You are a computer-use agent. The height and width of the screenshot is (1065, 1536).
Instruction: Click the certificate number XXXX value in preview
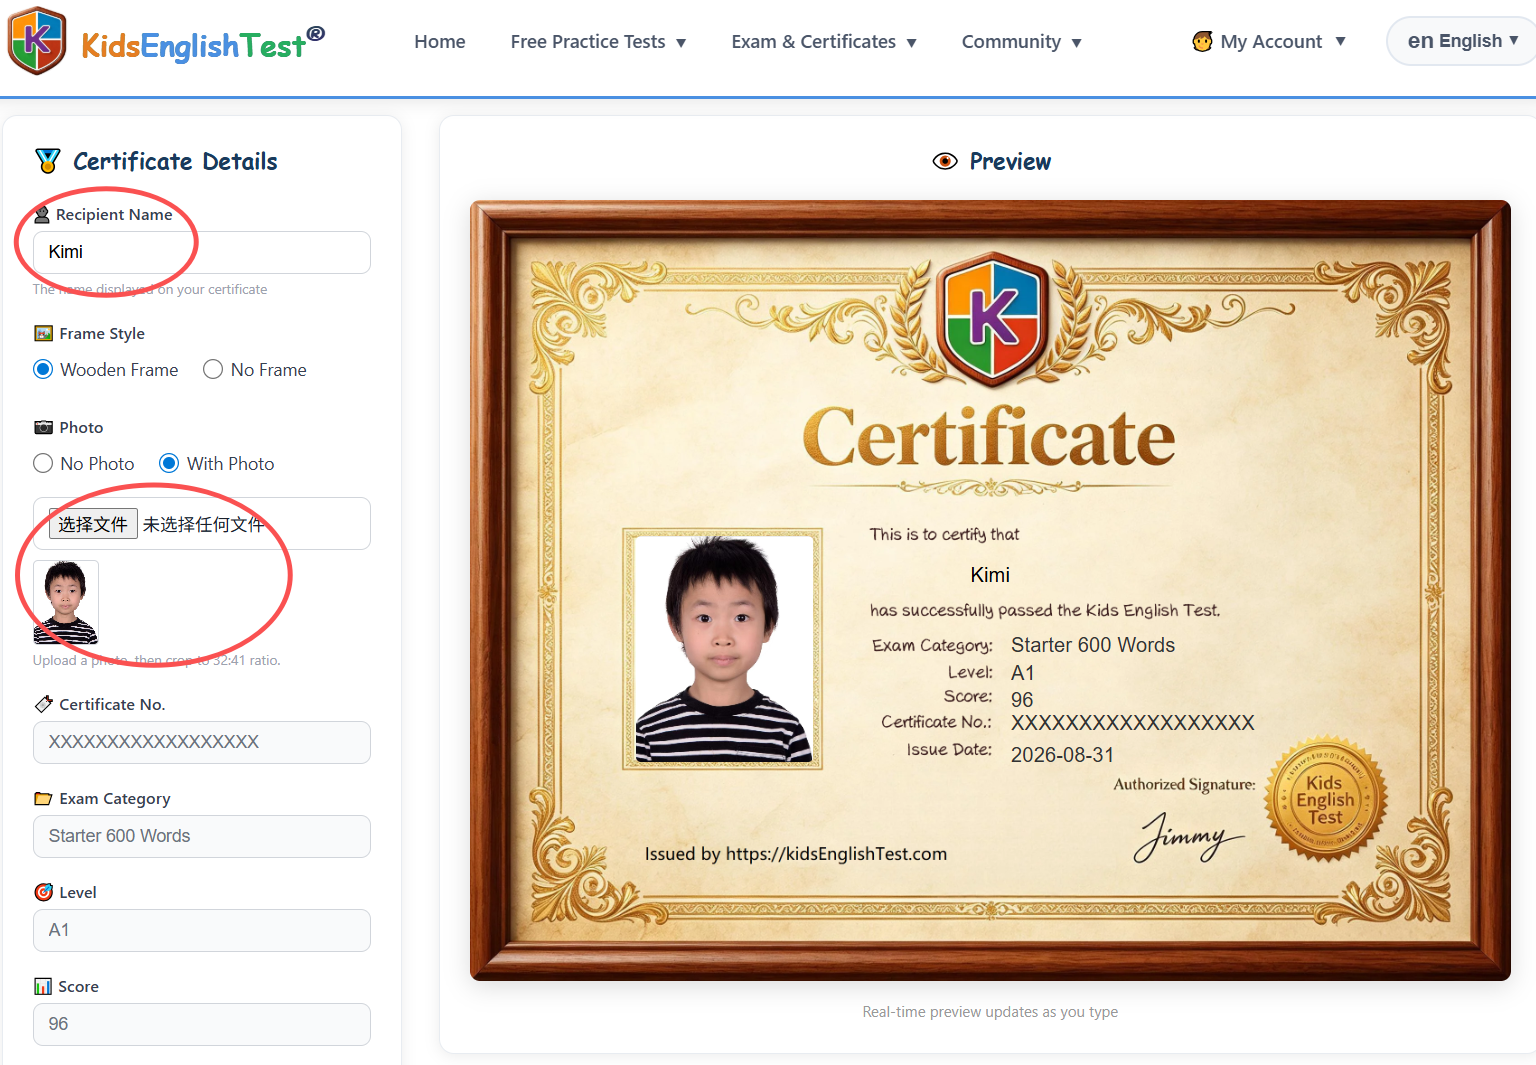click(x=1132, y=723)
